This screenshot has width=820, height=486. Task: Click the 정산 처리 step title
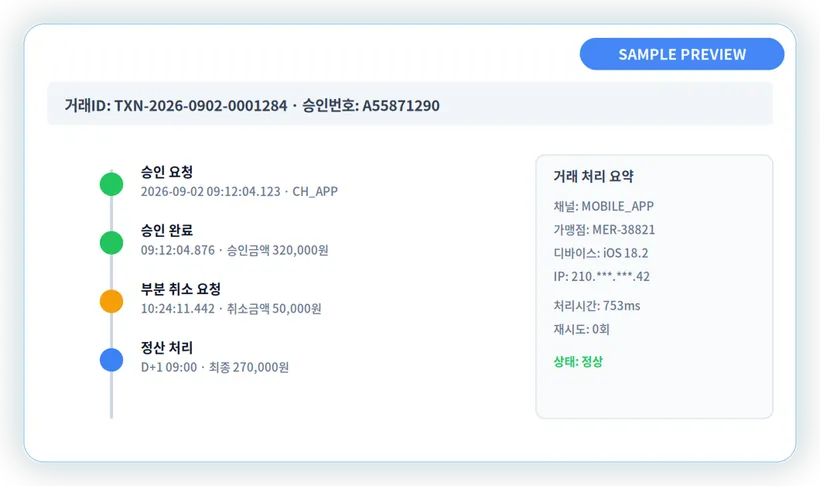[167, 347]
